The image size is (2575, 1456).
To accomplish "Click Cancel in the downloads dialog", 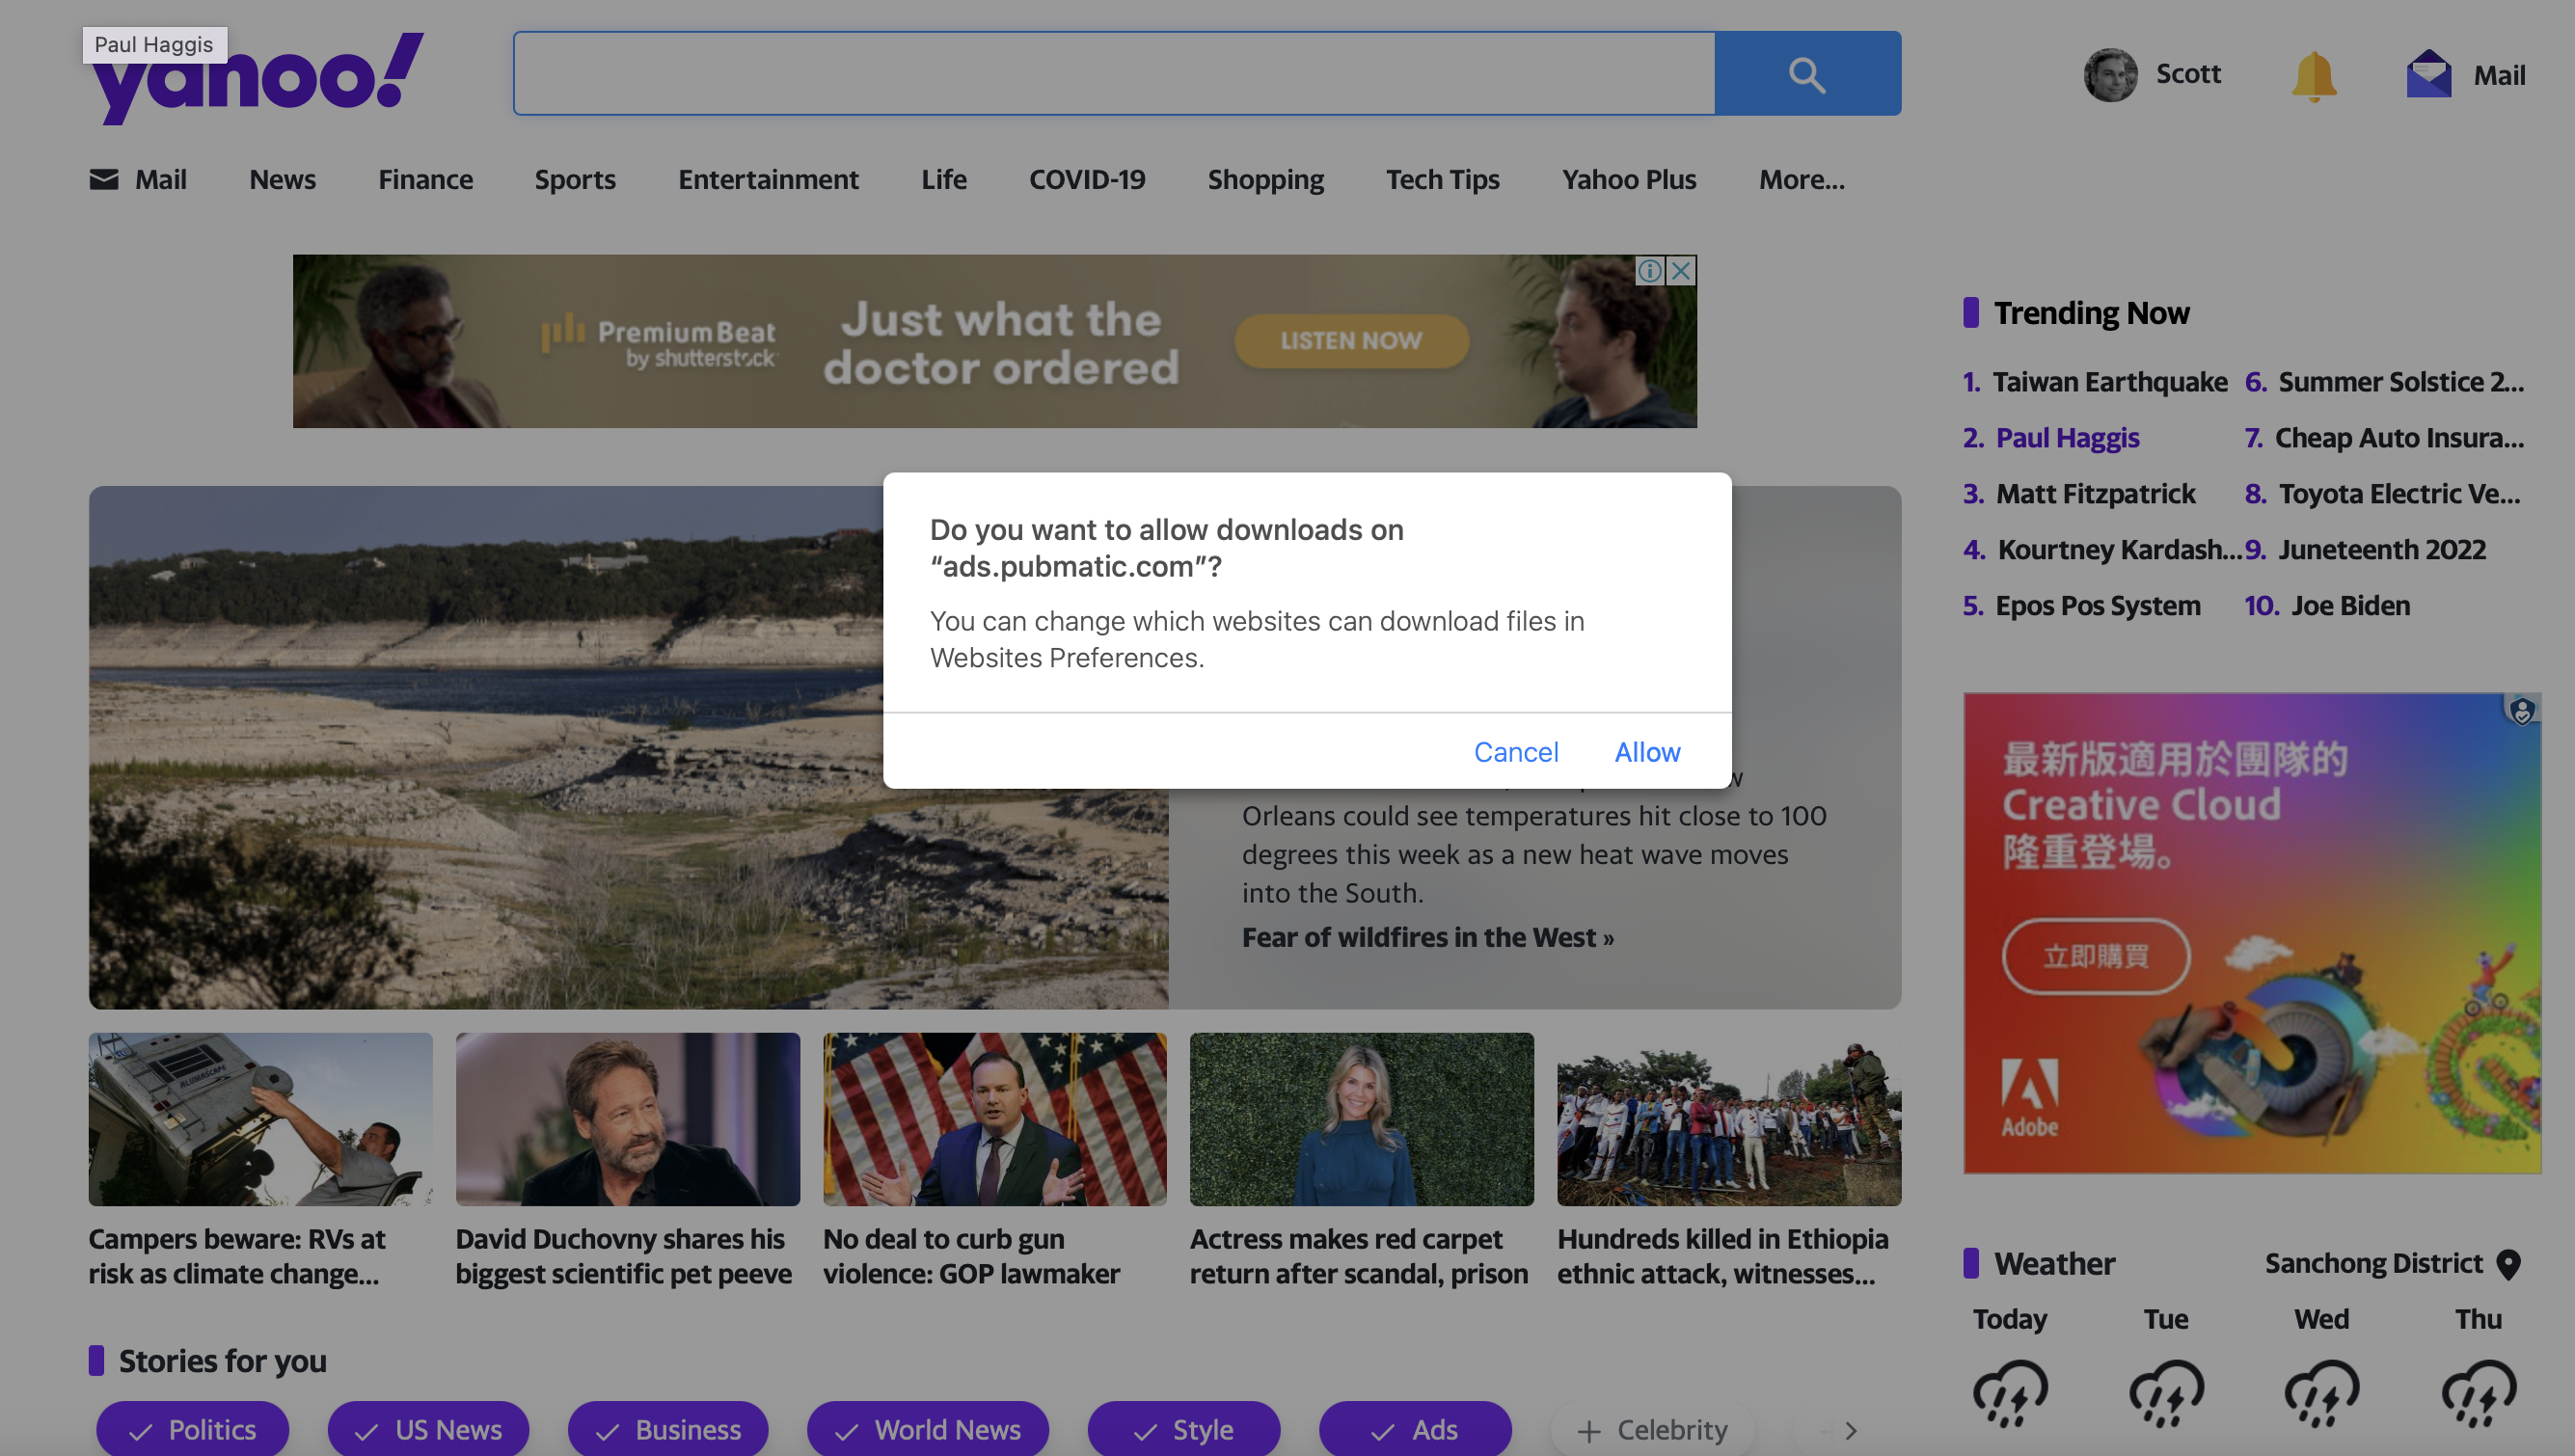I will (x=1515, y=752).
